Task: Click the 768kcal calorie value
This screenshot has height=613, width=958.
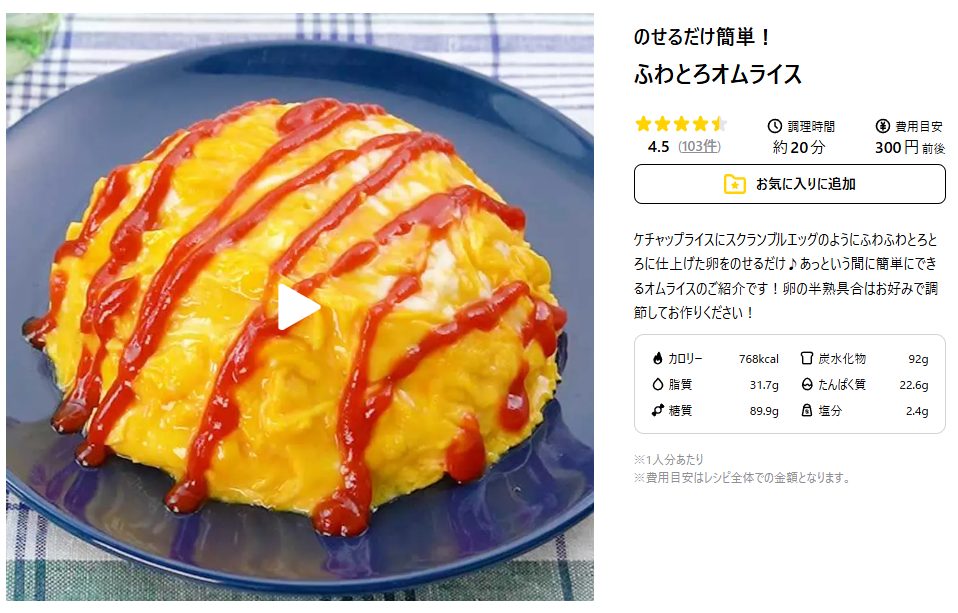Action: (x=759, y=359)
